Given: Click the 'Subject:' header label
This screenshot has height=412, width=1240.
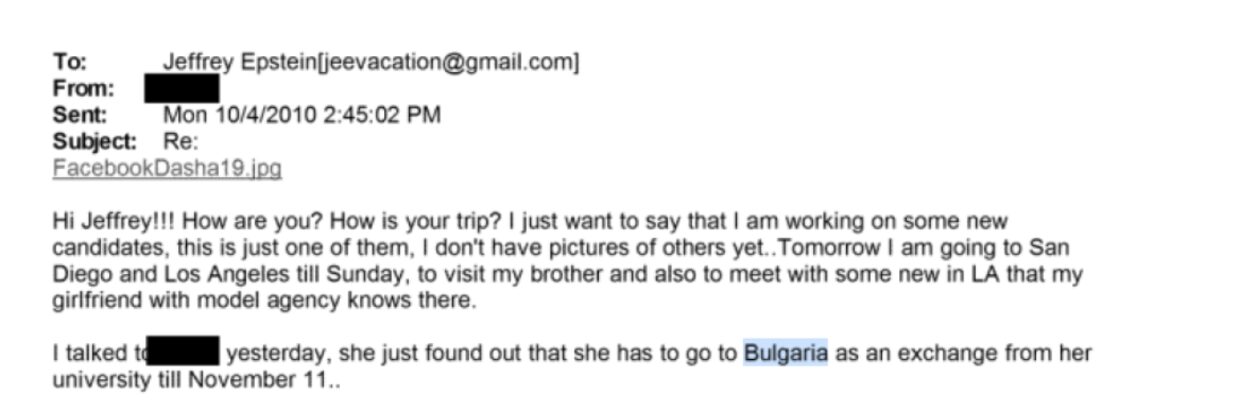Looking at the screenshot, I should coord(94,142).
